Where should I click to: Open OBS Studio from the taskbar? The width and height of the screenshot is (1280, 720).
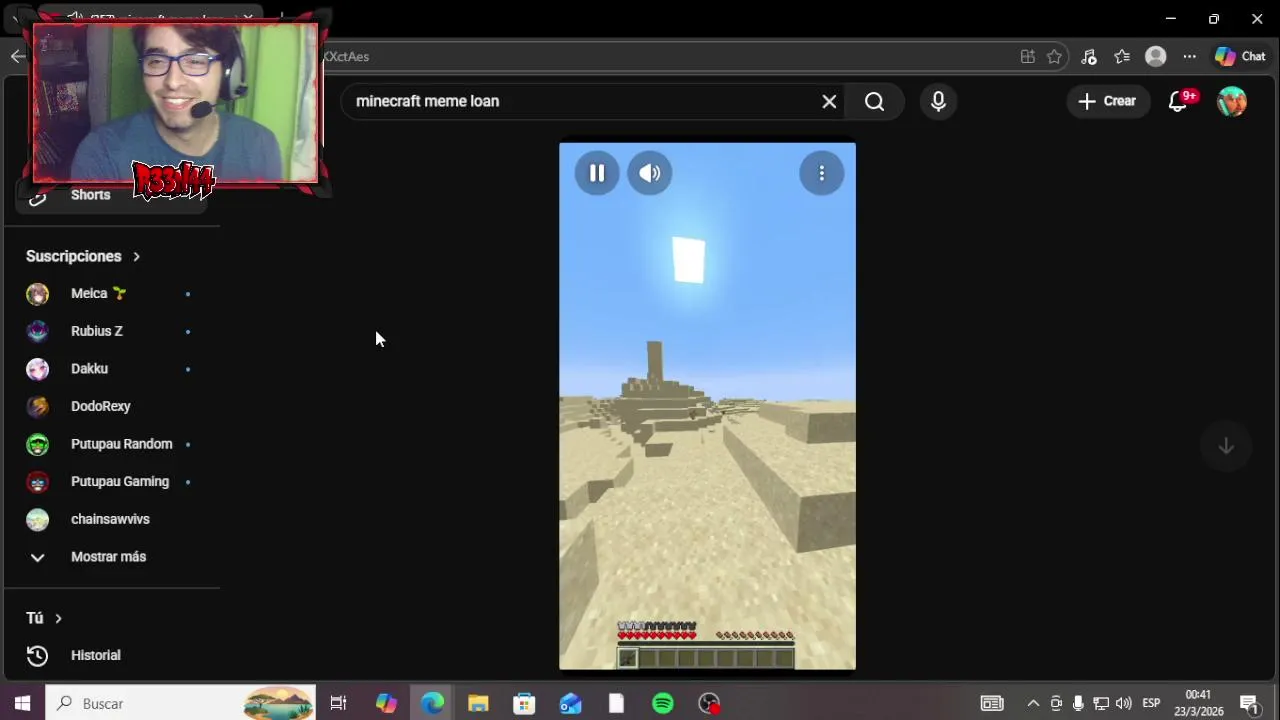coord(709,703)
